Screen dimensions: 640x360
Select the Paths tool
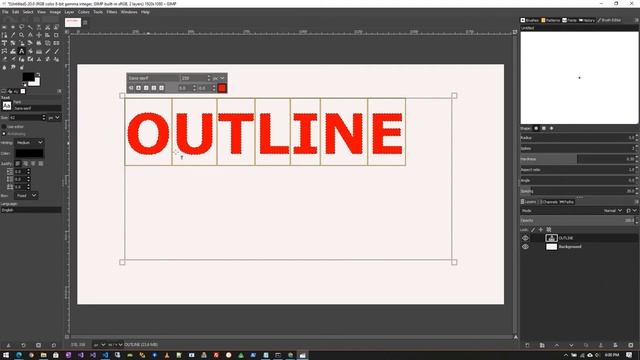4,35
